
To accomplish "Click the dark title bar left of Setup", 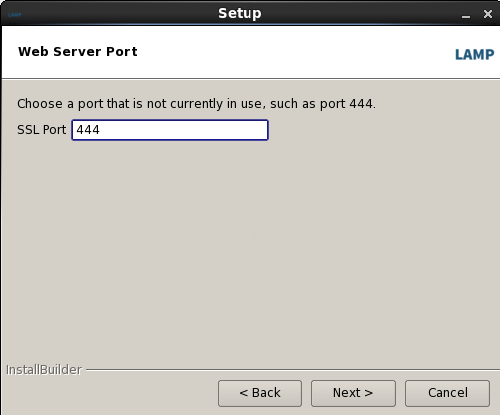I will [x=117, y=14].
